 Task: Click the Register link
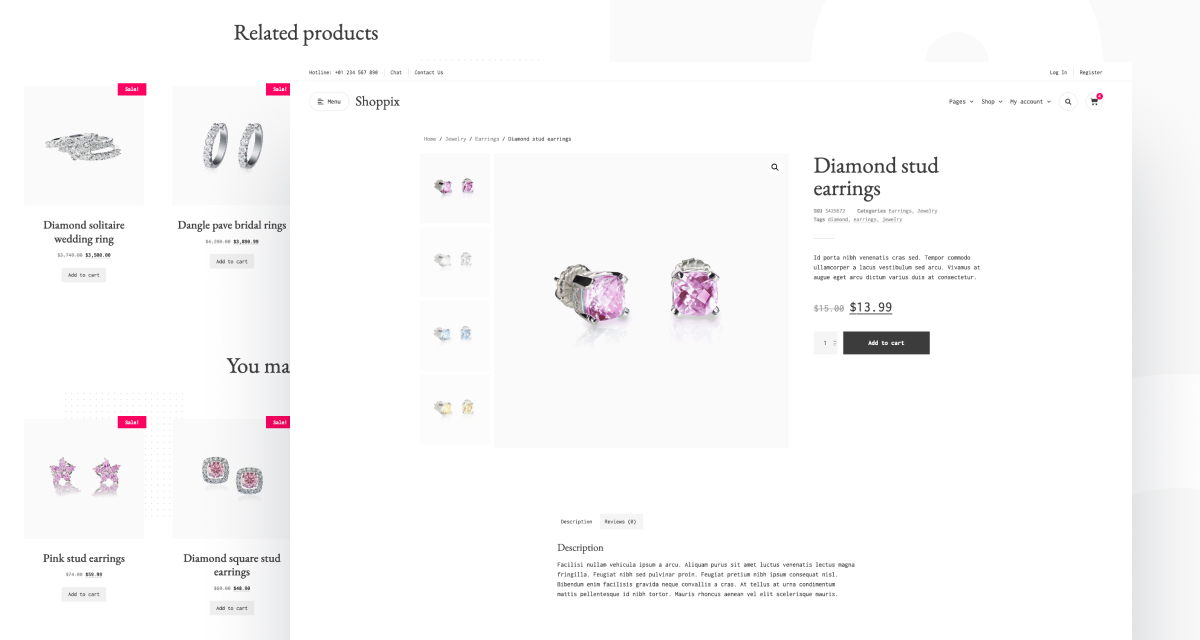click(x=1091, y=72)
